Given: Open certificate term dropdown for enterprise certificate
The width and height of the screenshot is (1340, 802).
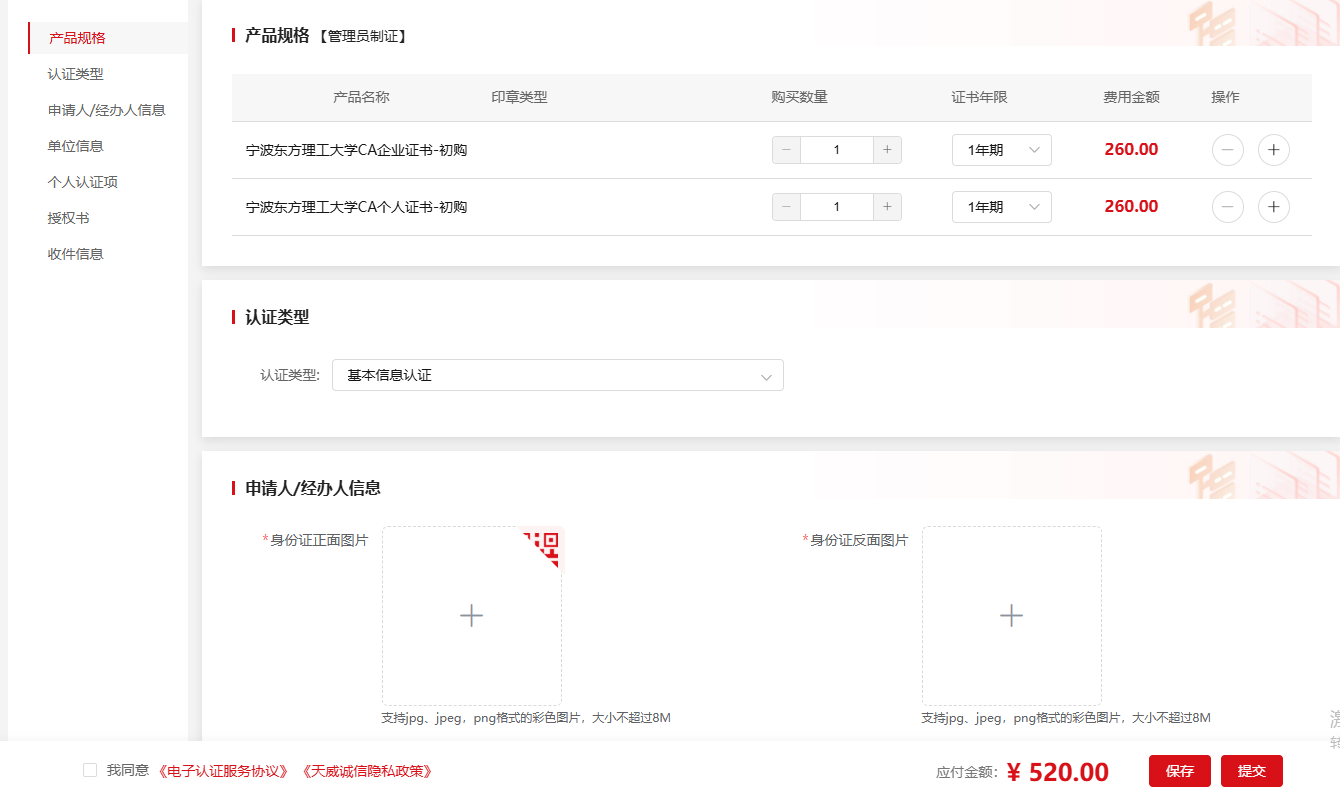Looking at the screenshot, I should tap(1001, 150).
